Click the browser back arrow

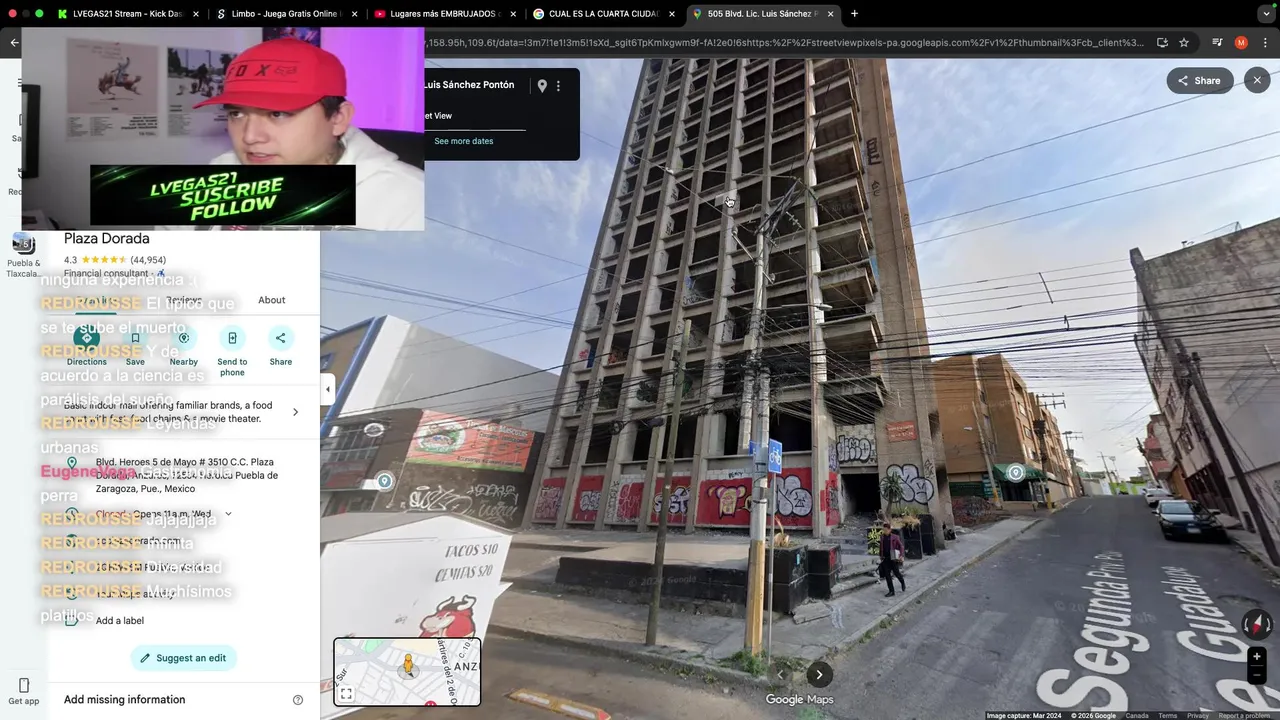(14, 42)
